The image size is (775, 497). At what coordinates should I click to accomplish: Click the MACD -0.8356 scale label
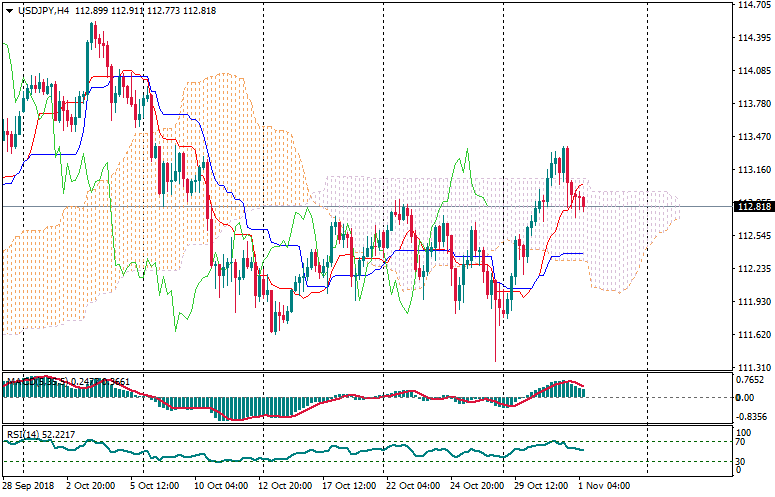click(750, 416)
